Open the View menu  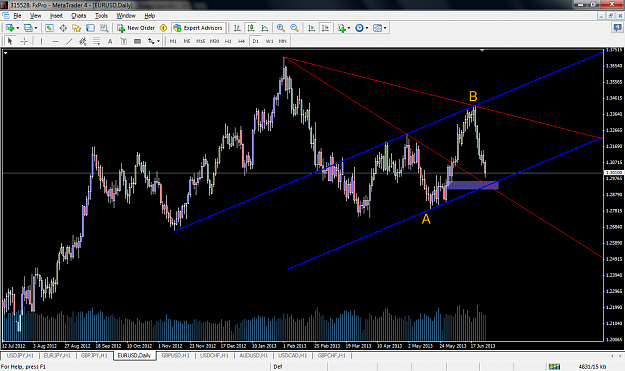coord(35,16)
